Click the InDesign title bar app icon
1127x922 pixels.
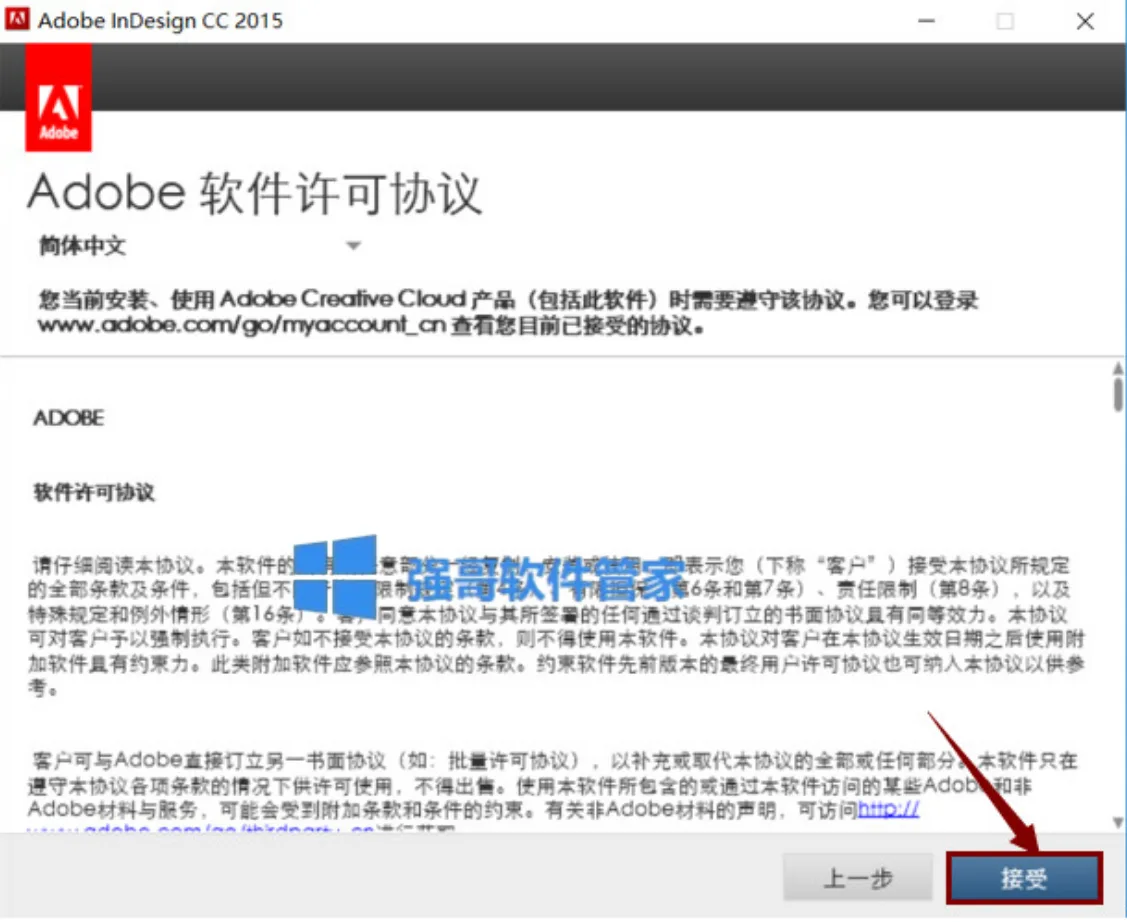coord(17,19)
